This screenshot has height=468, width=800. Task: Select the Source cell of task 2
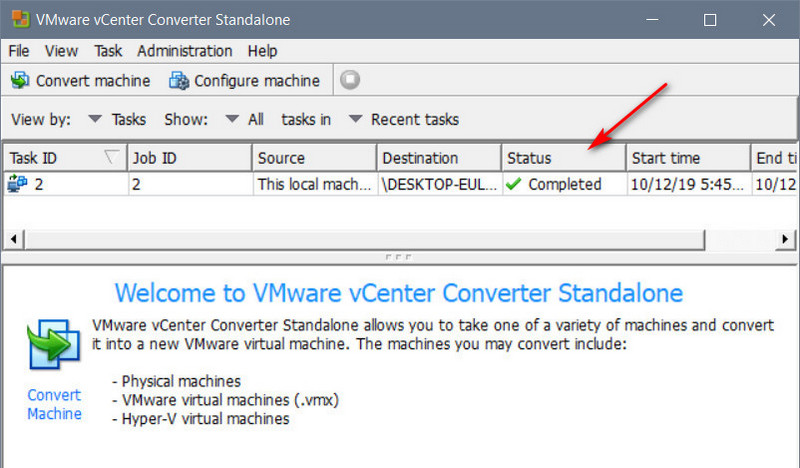[x=313, y=184]
